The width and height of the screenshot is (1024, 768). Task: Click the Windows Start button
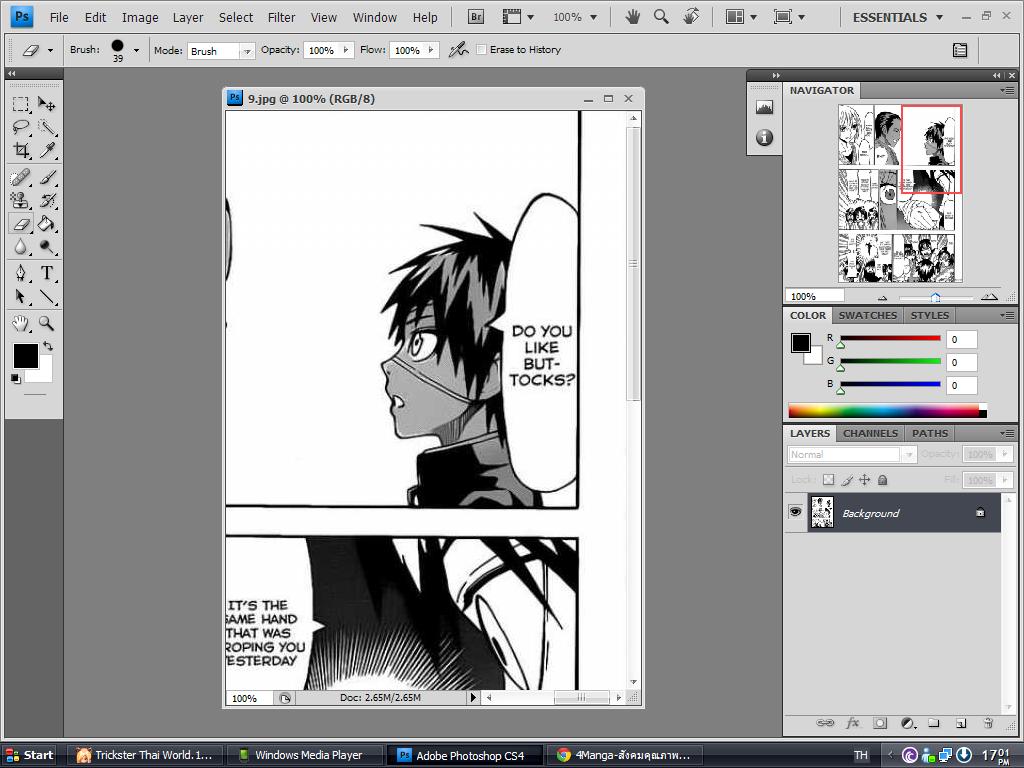(x=29, y=755)
